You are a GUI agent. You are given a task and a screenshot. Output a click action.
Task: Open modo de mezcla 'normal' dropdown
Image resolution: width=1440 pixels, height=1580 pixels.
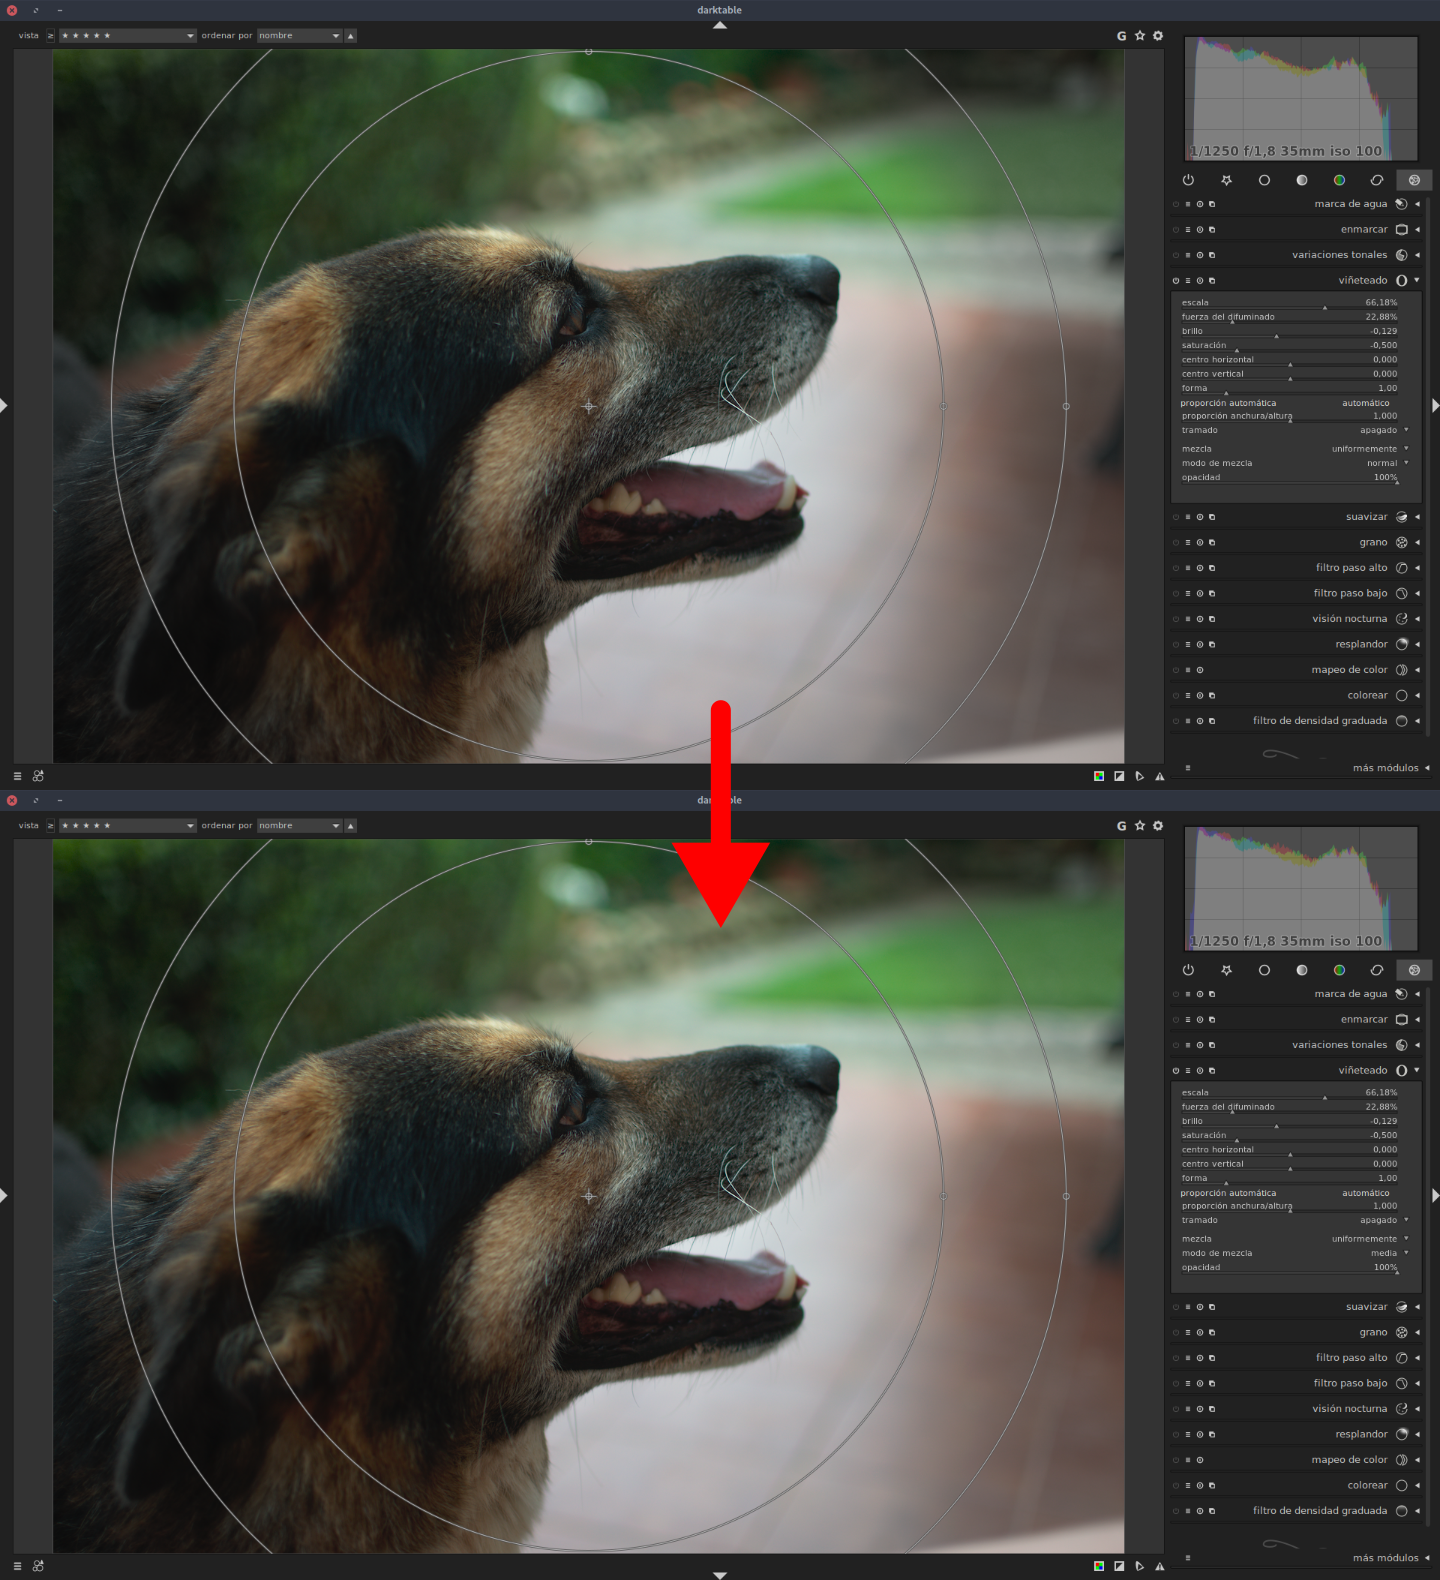click(x=1295, y=463)
